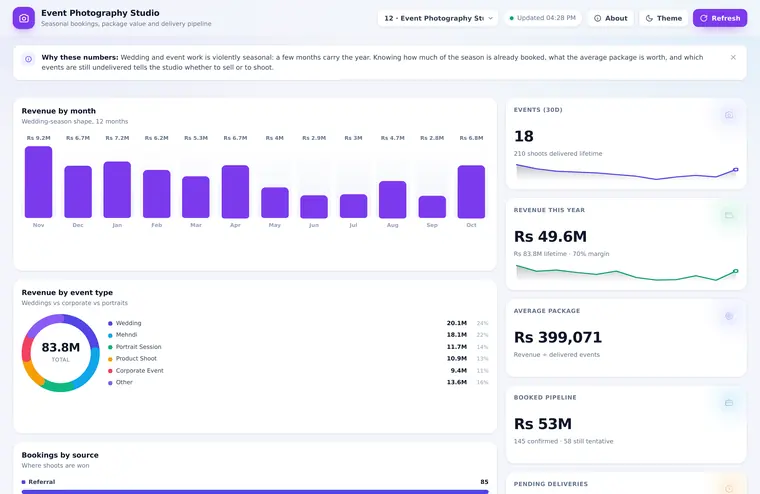Click the Portrait Session legend color dot
This screenshot has width=760, height=494.
[110, 347]
